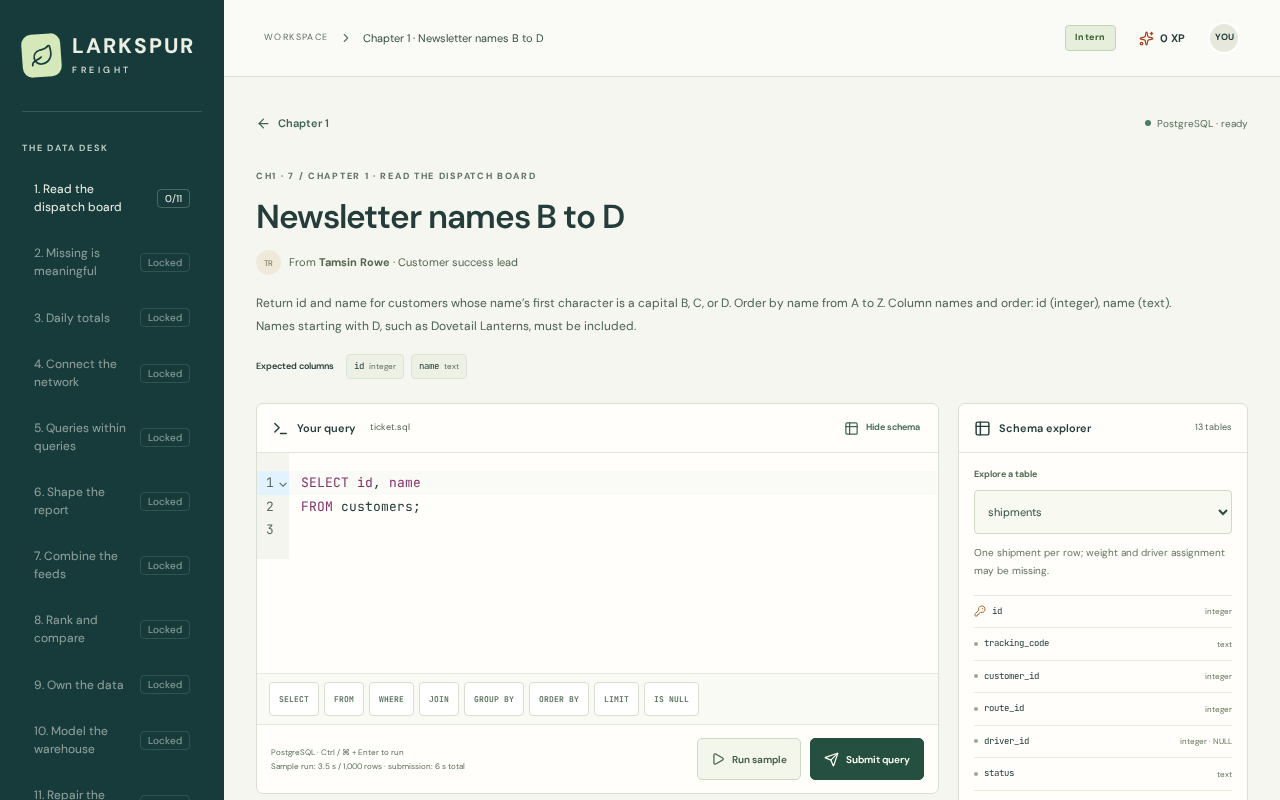1280x800 pixels.
Task: Insert the FROM keyword snippet
Action: [x=344, y=699]
